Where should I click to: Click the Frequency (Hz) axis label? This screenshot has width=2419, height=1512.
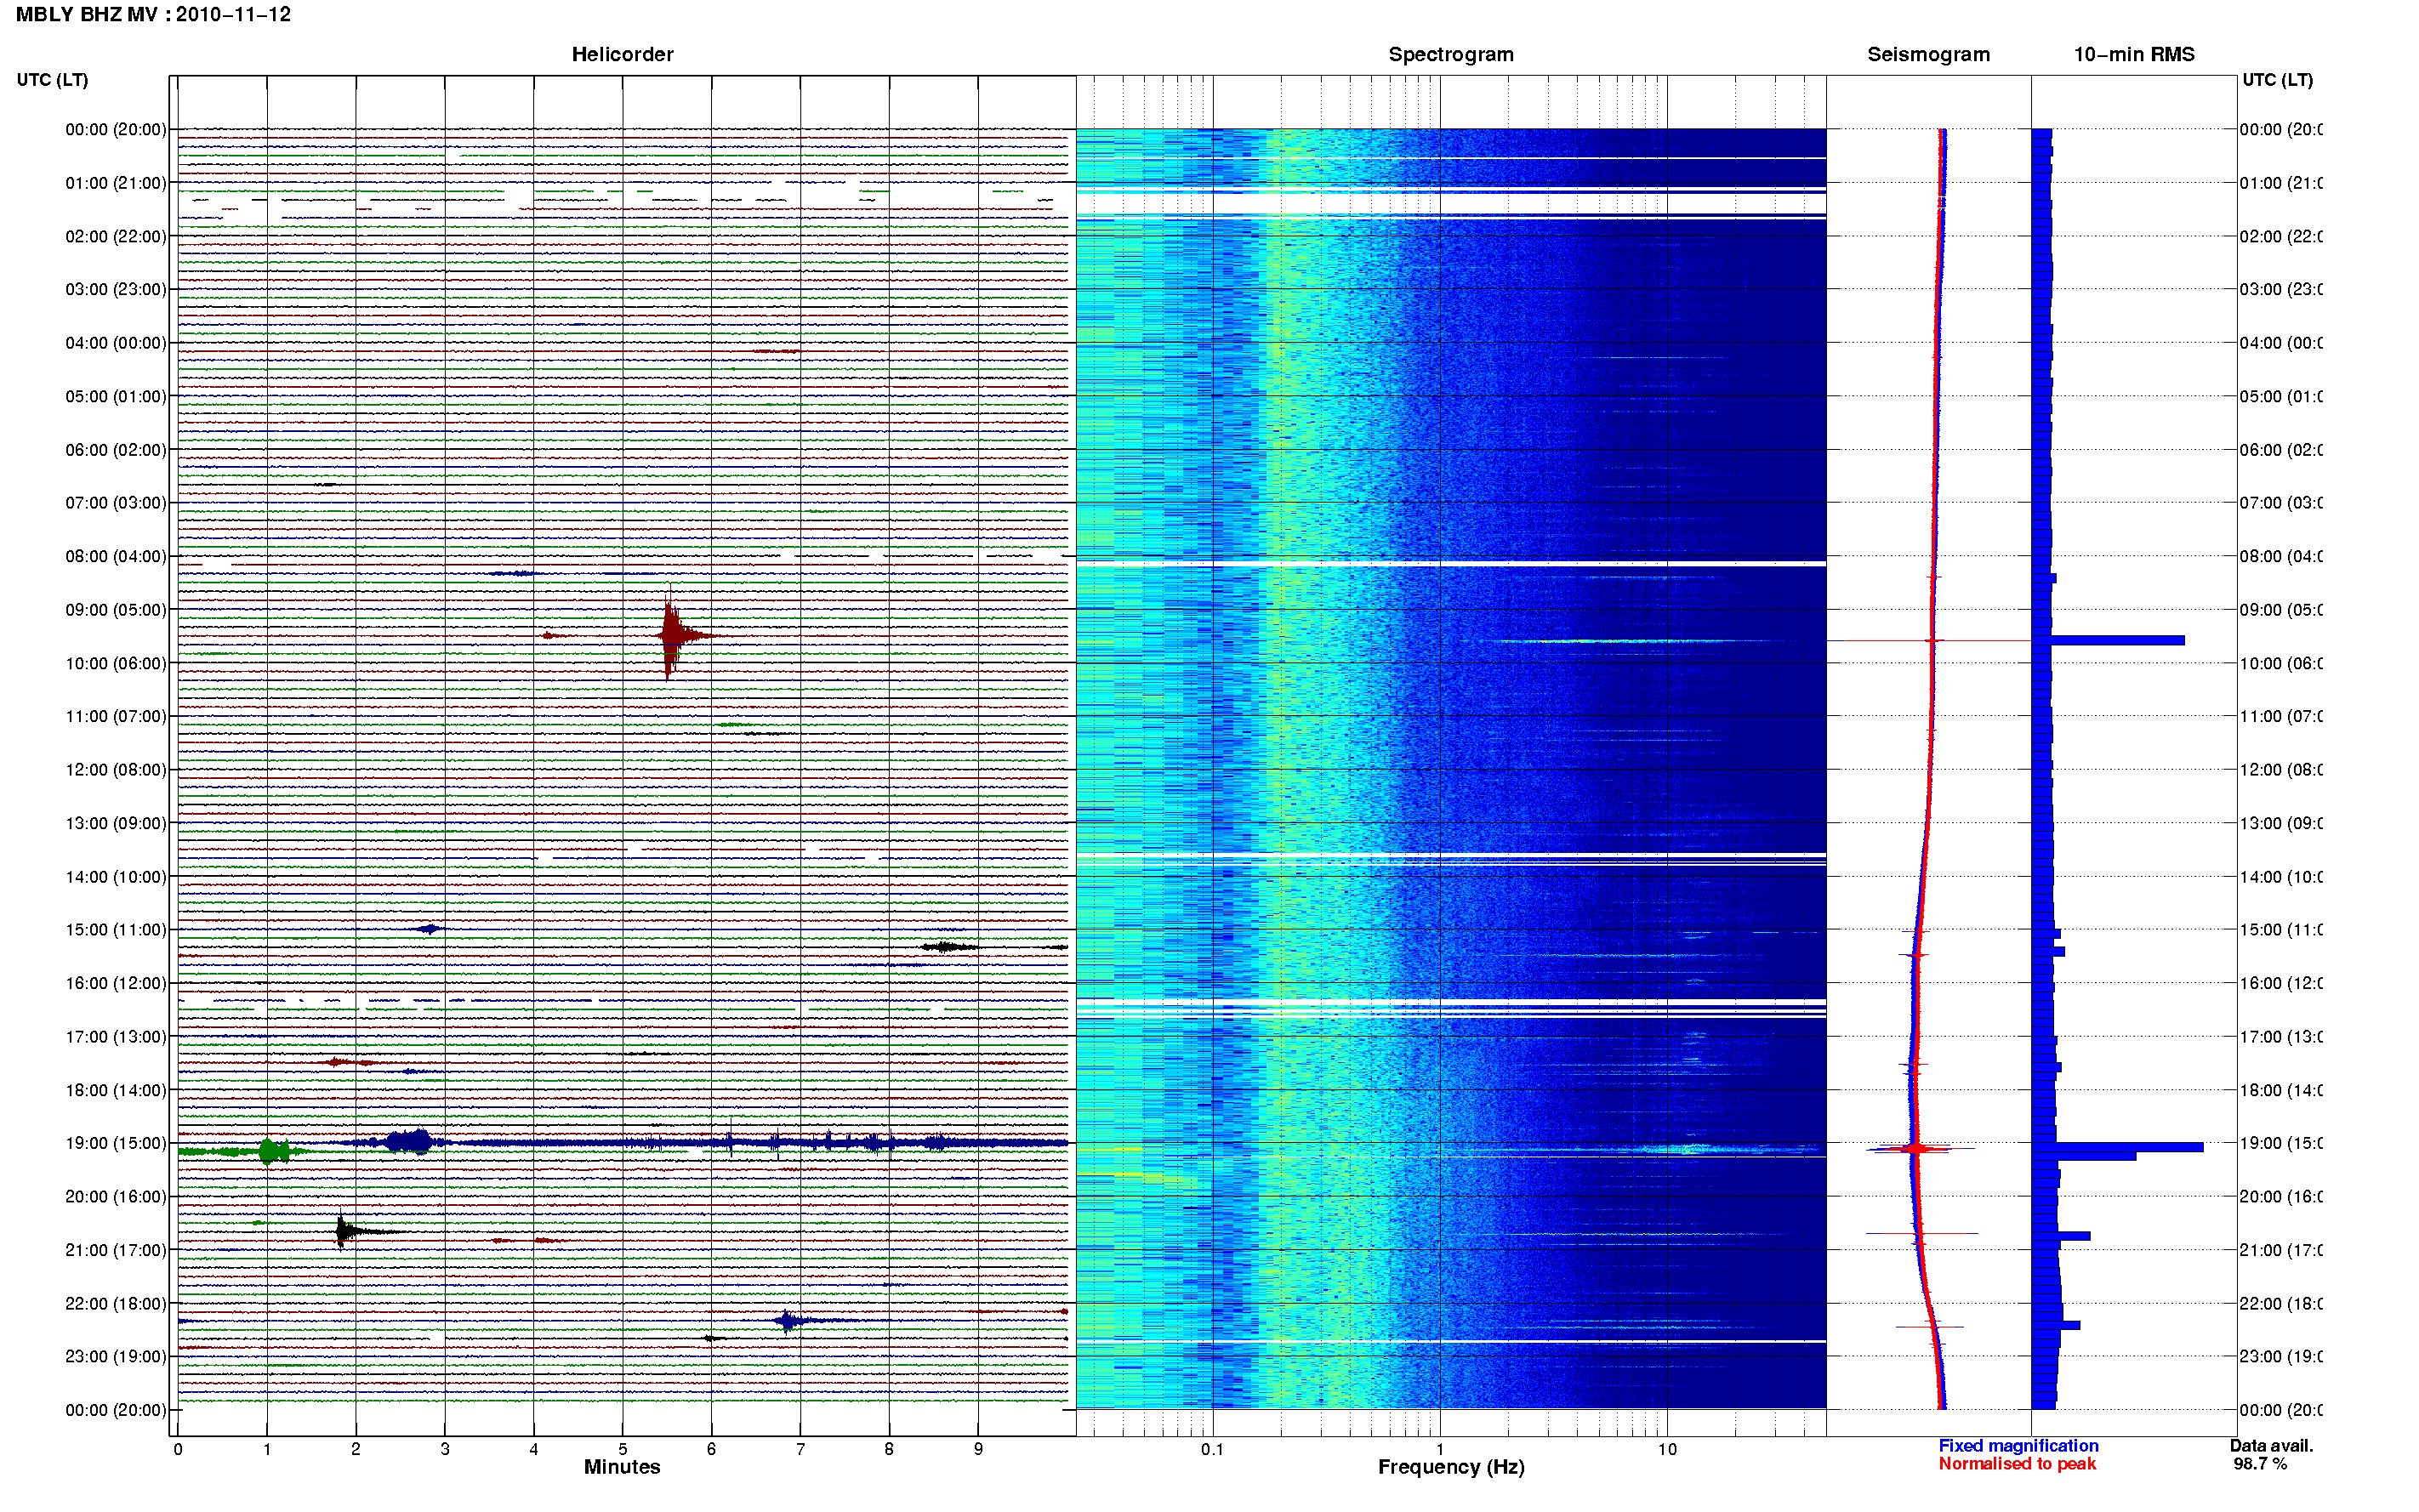click(1451, 1467)
